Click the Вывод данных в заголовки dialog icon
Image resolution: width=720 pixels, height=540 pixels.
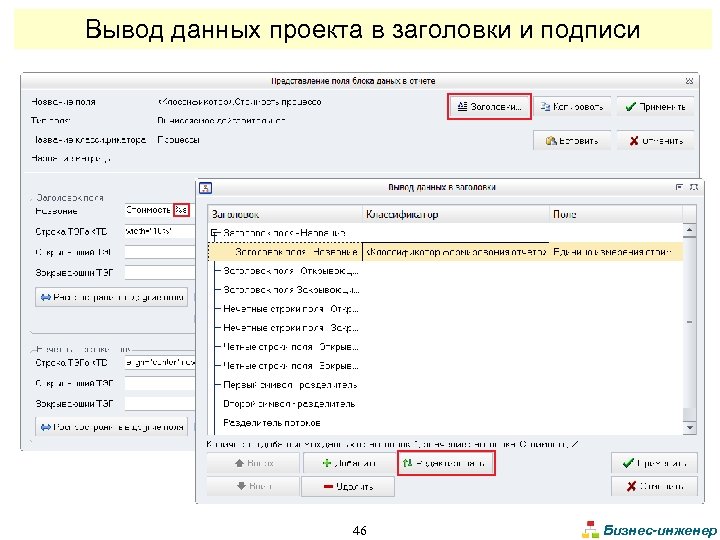[x=205, y=188]
